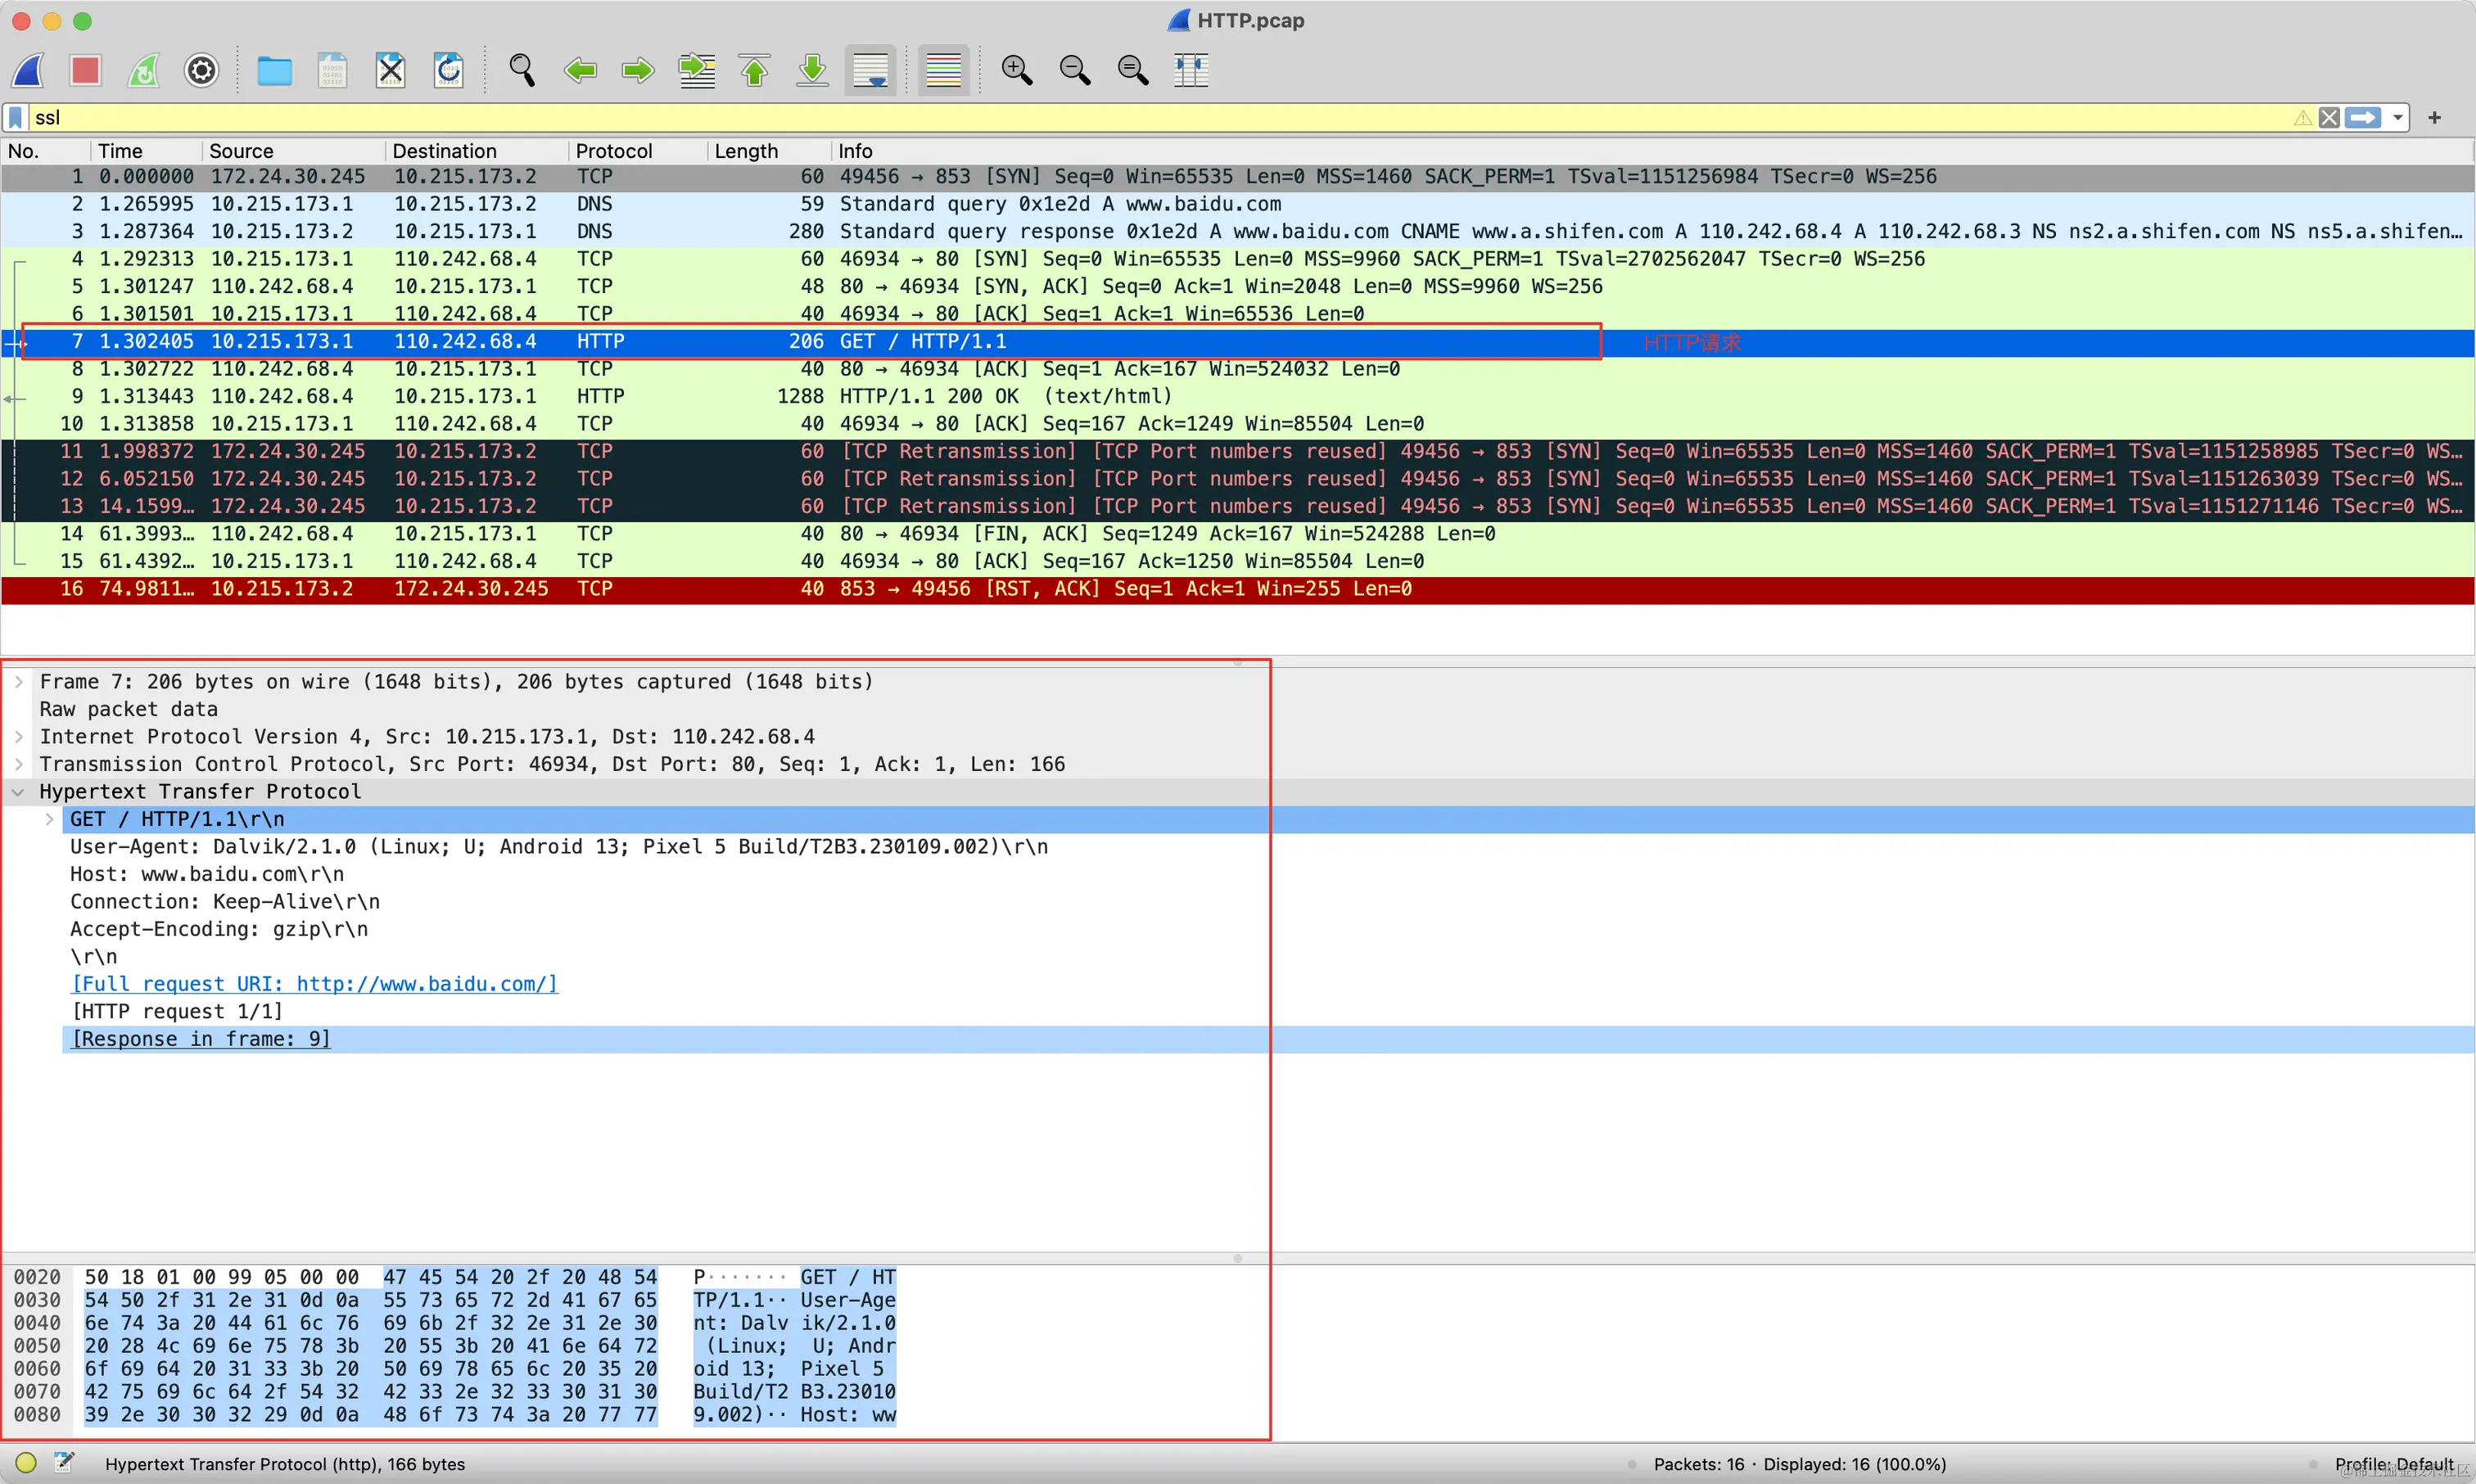
Task: Sort by the Protocol column header
Action: point(613,151)
